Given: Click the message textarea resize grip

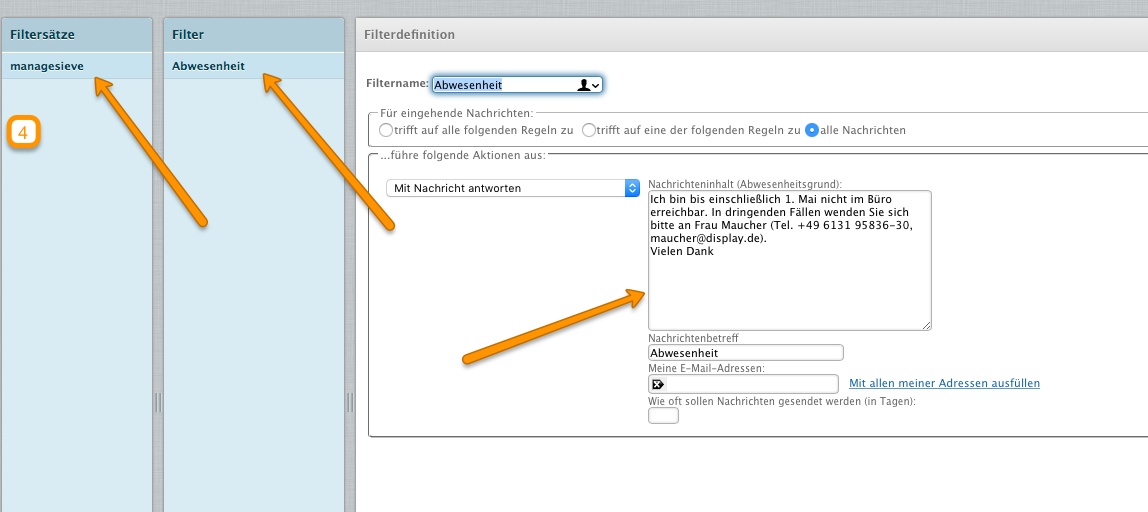Looking at the screenshot, I should tap(926, 325).
